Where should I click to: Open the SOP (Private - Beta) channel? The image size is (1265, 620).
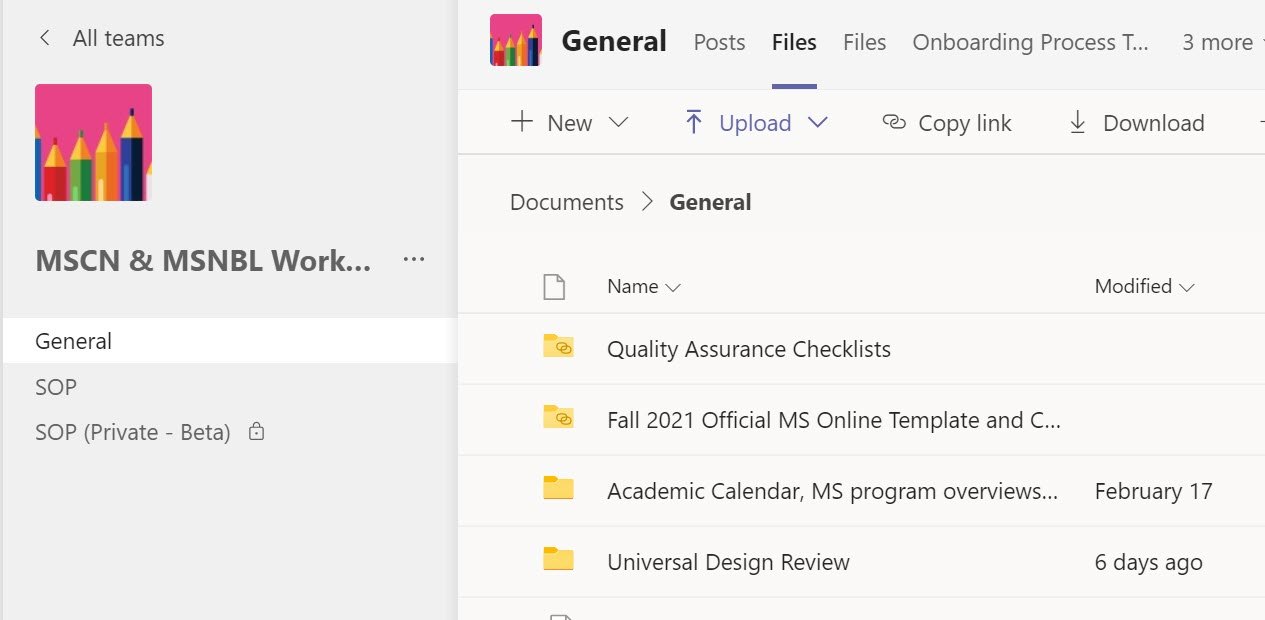[x=133, y=432]
